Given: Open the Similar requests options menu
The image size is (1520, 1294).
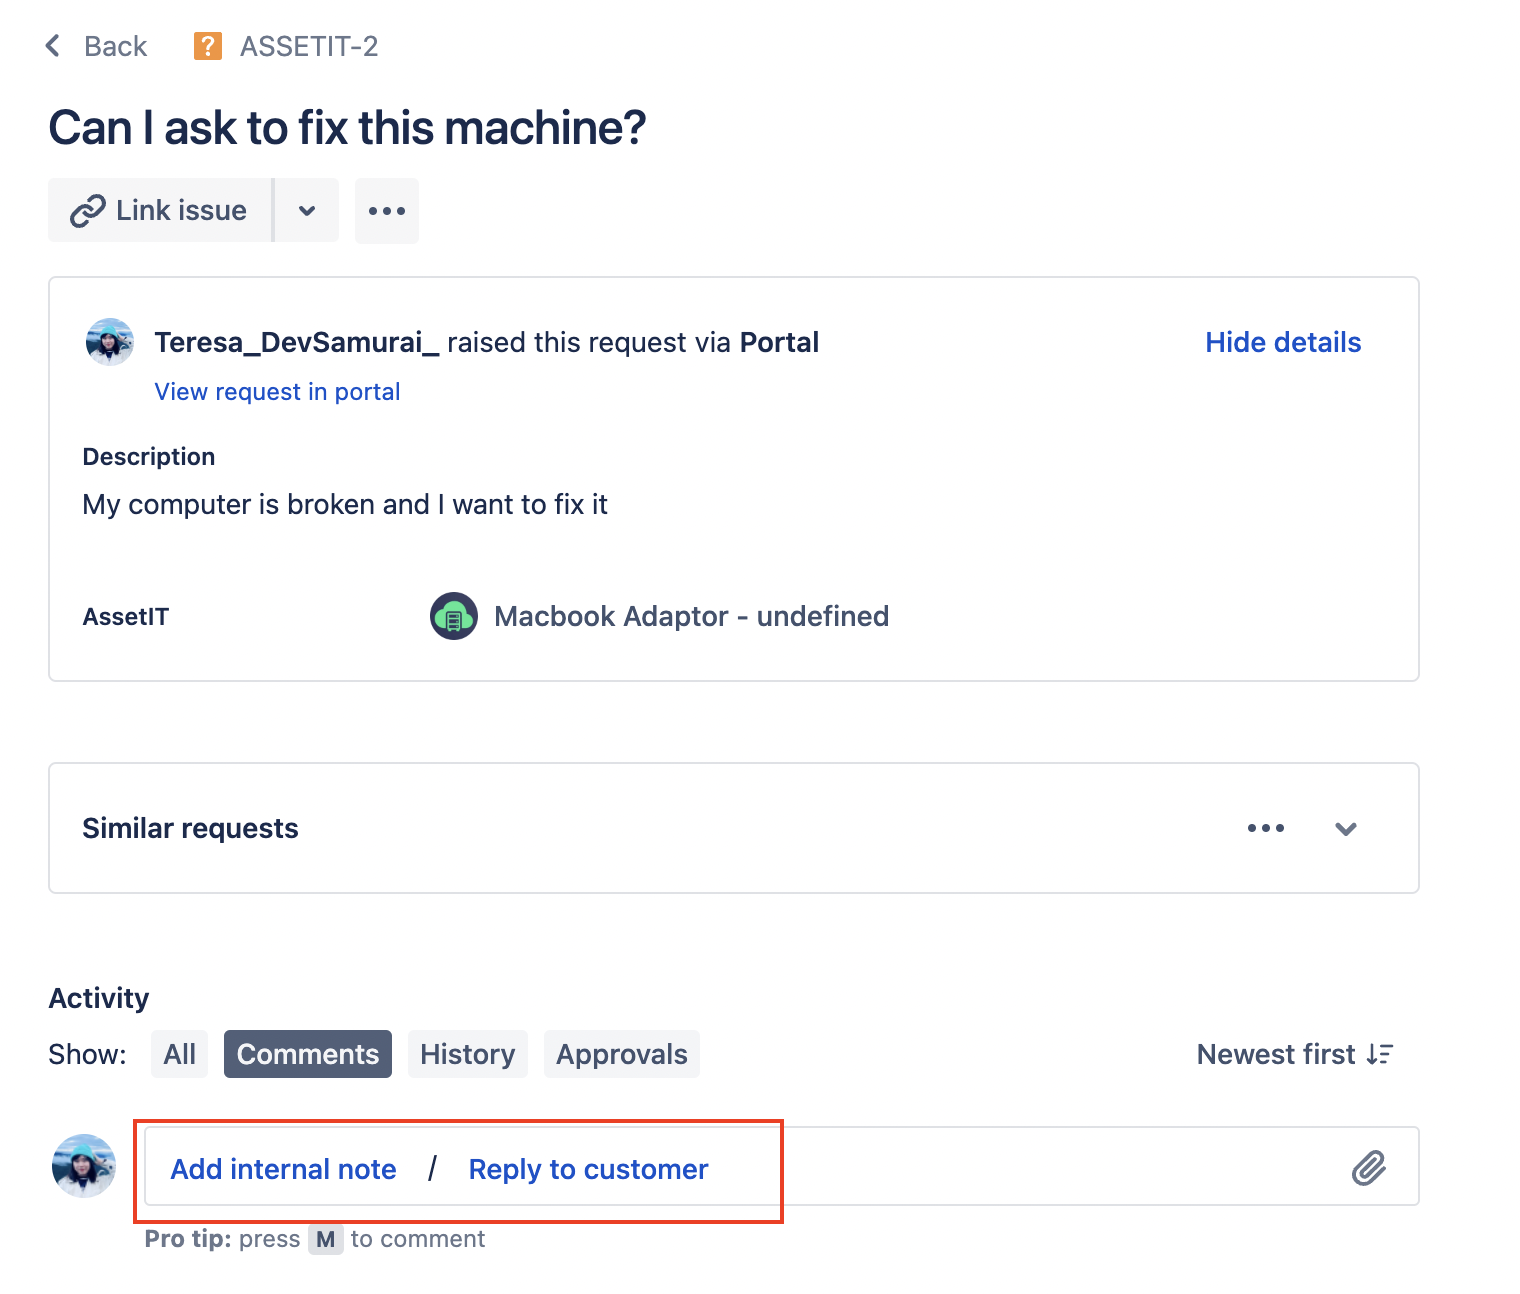Looking at the screenshot, I should 1265,828.
